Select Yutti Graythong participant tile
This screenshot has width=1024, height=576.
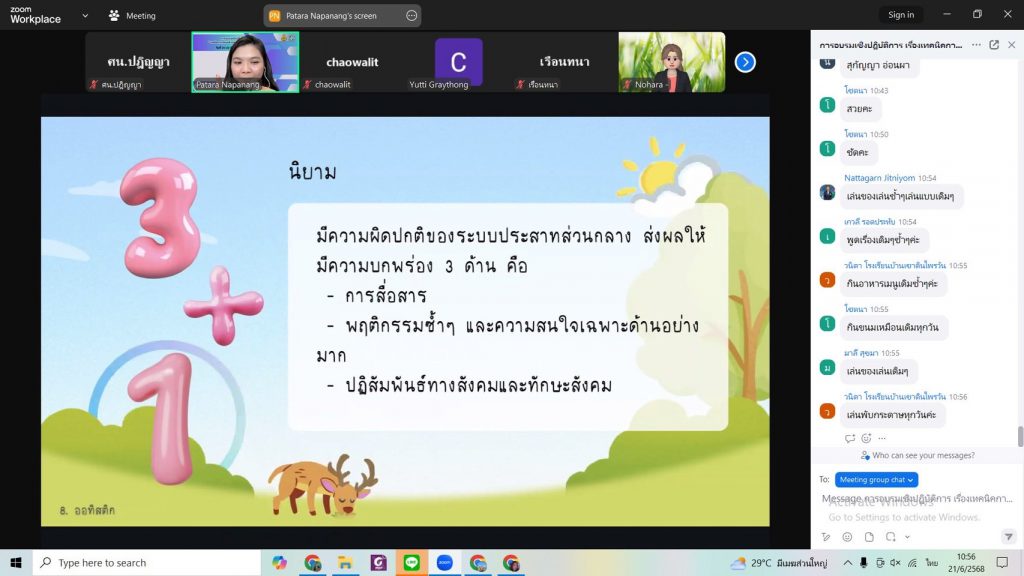pos(458,62)
